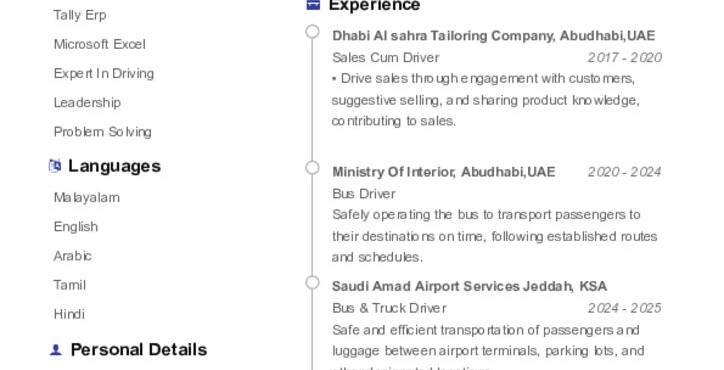Click Dhabi Al sahra Tailoring Company title
724x370 pixels.
point(494,36)
